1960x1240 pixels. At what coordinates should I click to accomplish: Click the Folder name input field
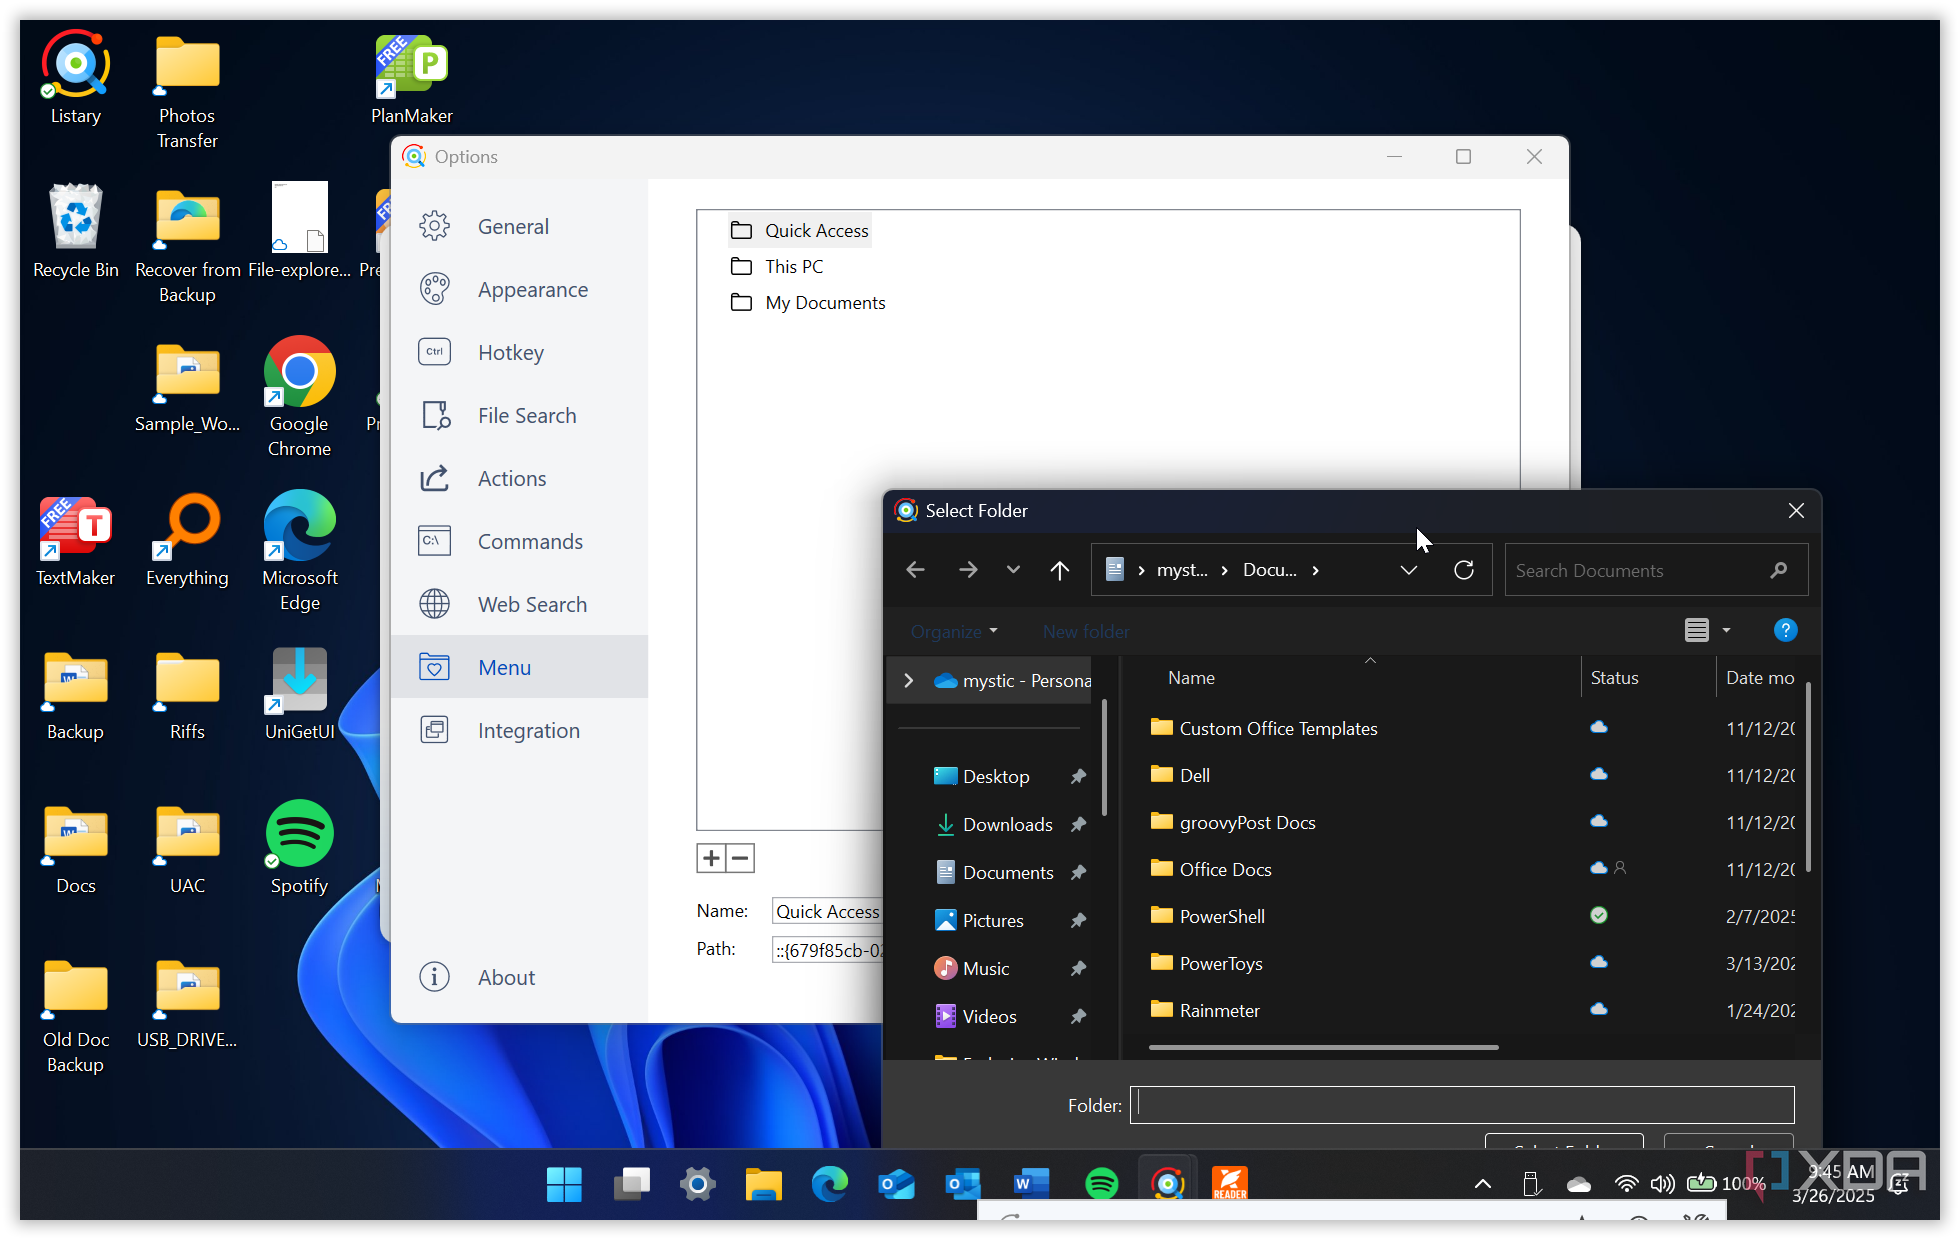click(x=1462, y=1105)
